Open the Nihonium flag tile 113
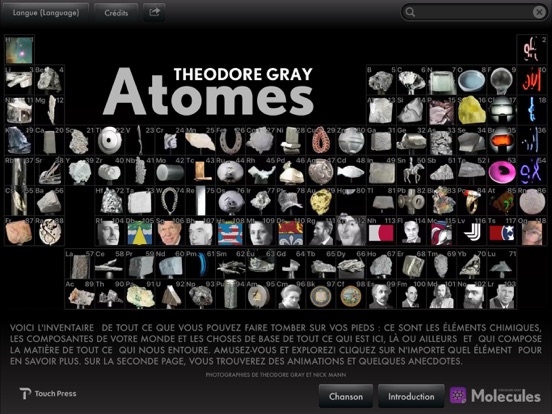The height and width of the screenshot is (414, 552). point(381,231)
